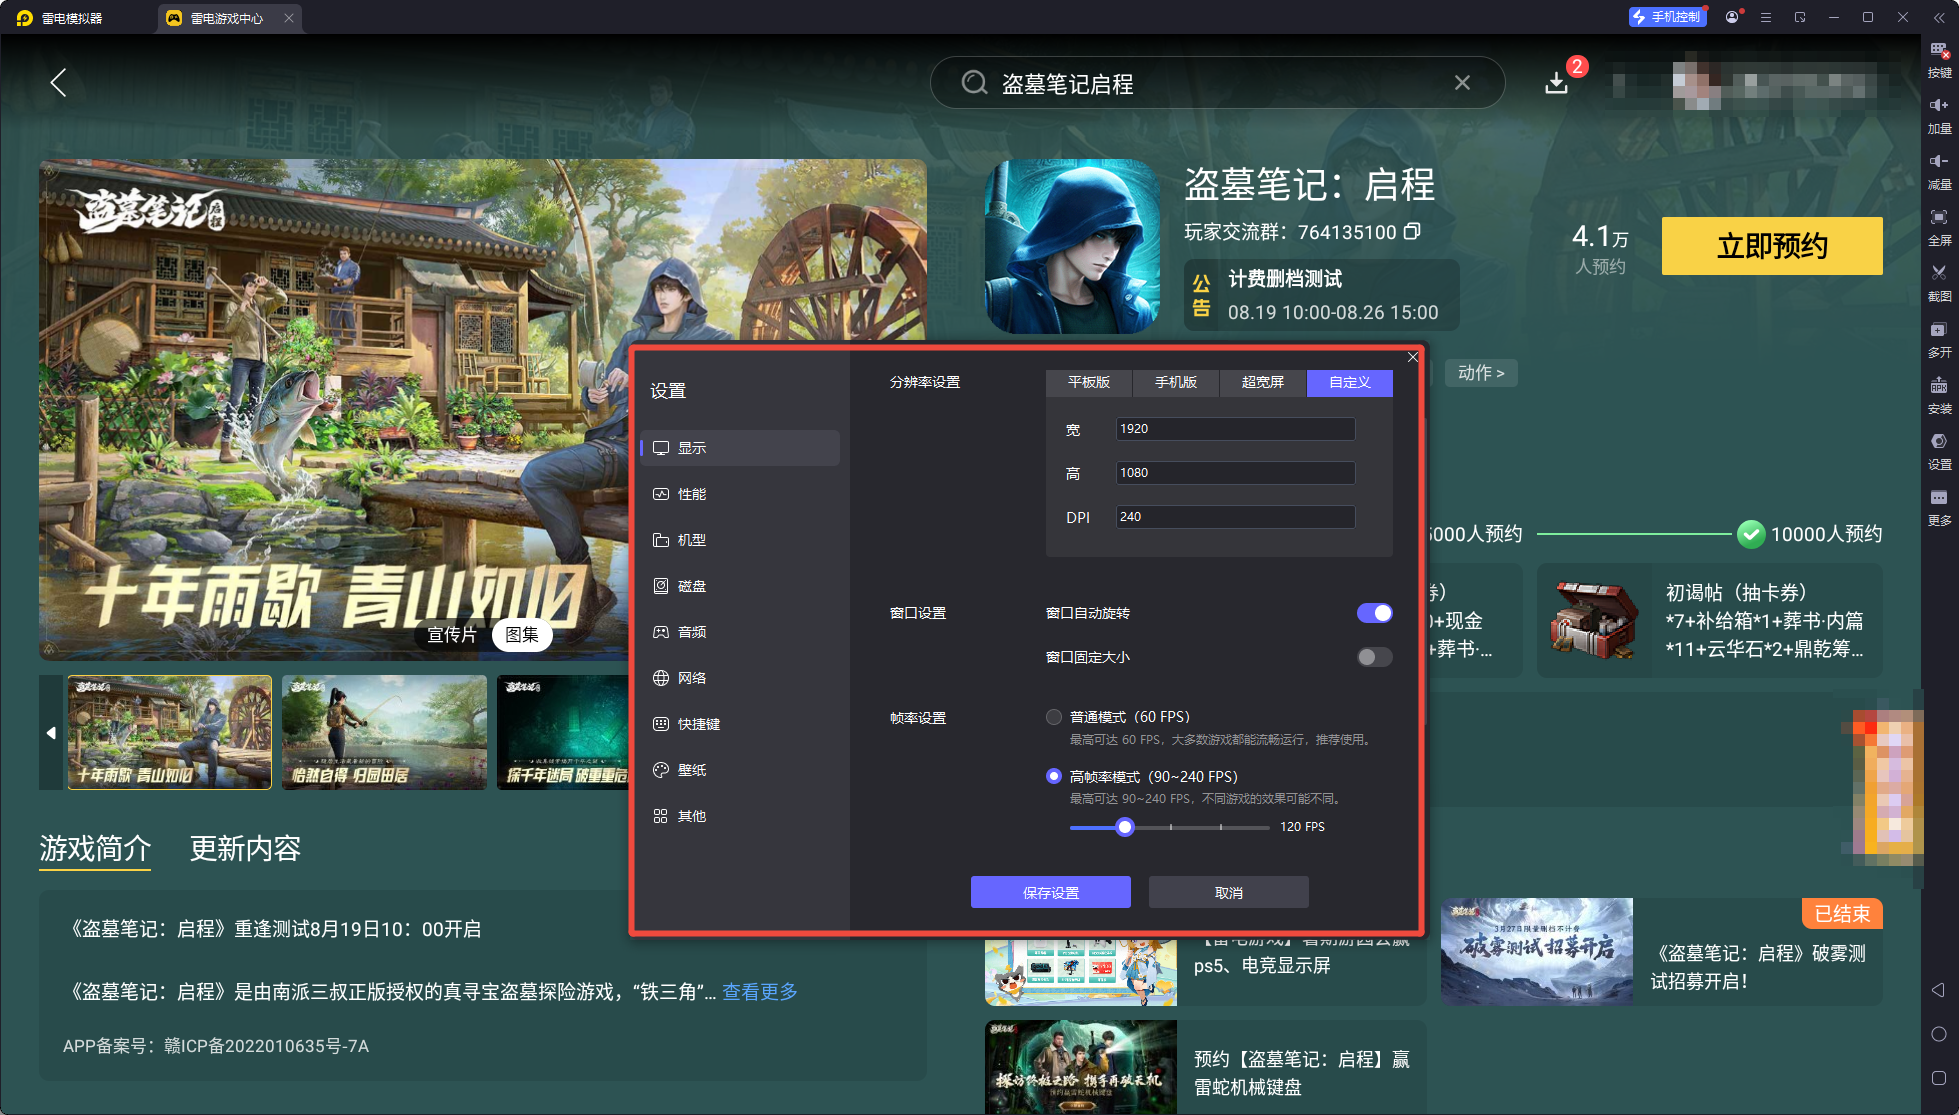Select 图集 in banner switcher
The width and height of the screenshot is (1959, 1115).
coord(522,635)
